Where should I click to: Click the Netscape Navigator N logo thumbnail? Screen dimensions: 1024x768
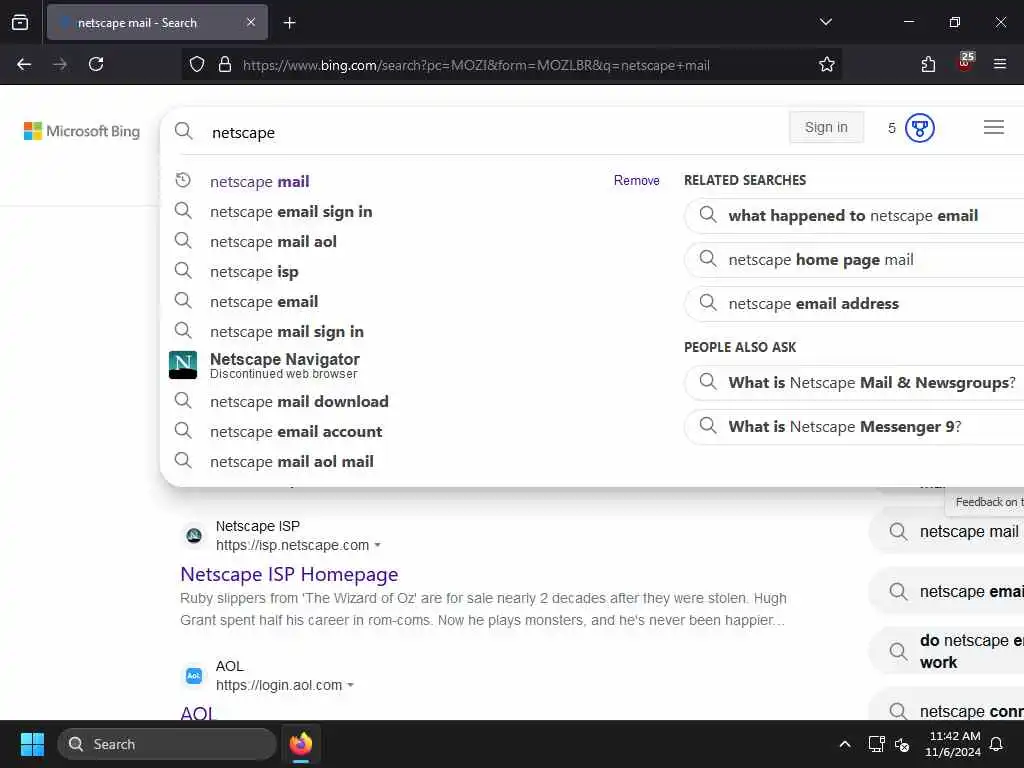coord(183,365)
